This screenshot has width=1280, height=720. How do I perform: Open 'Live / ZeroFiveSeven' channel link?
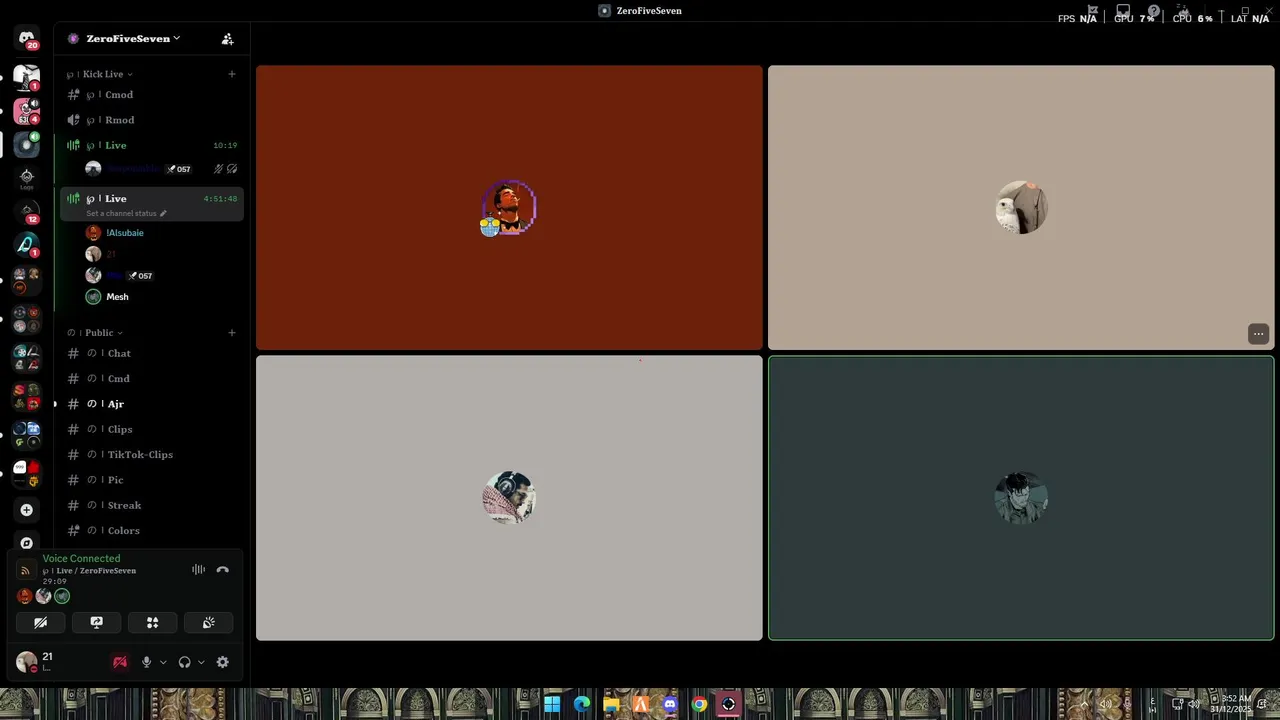[x=89, y=571]
